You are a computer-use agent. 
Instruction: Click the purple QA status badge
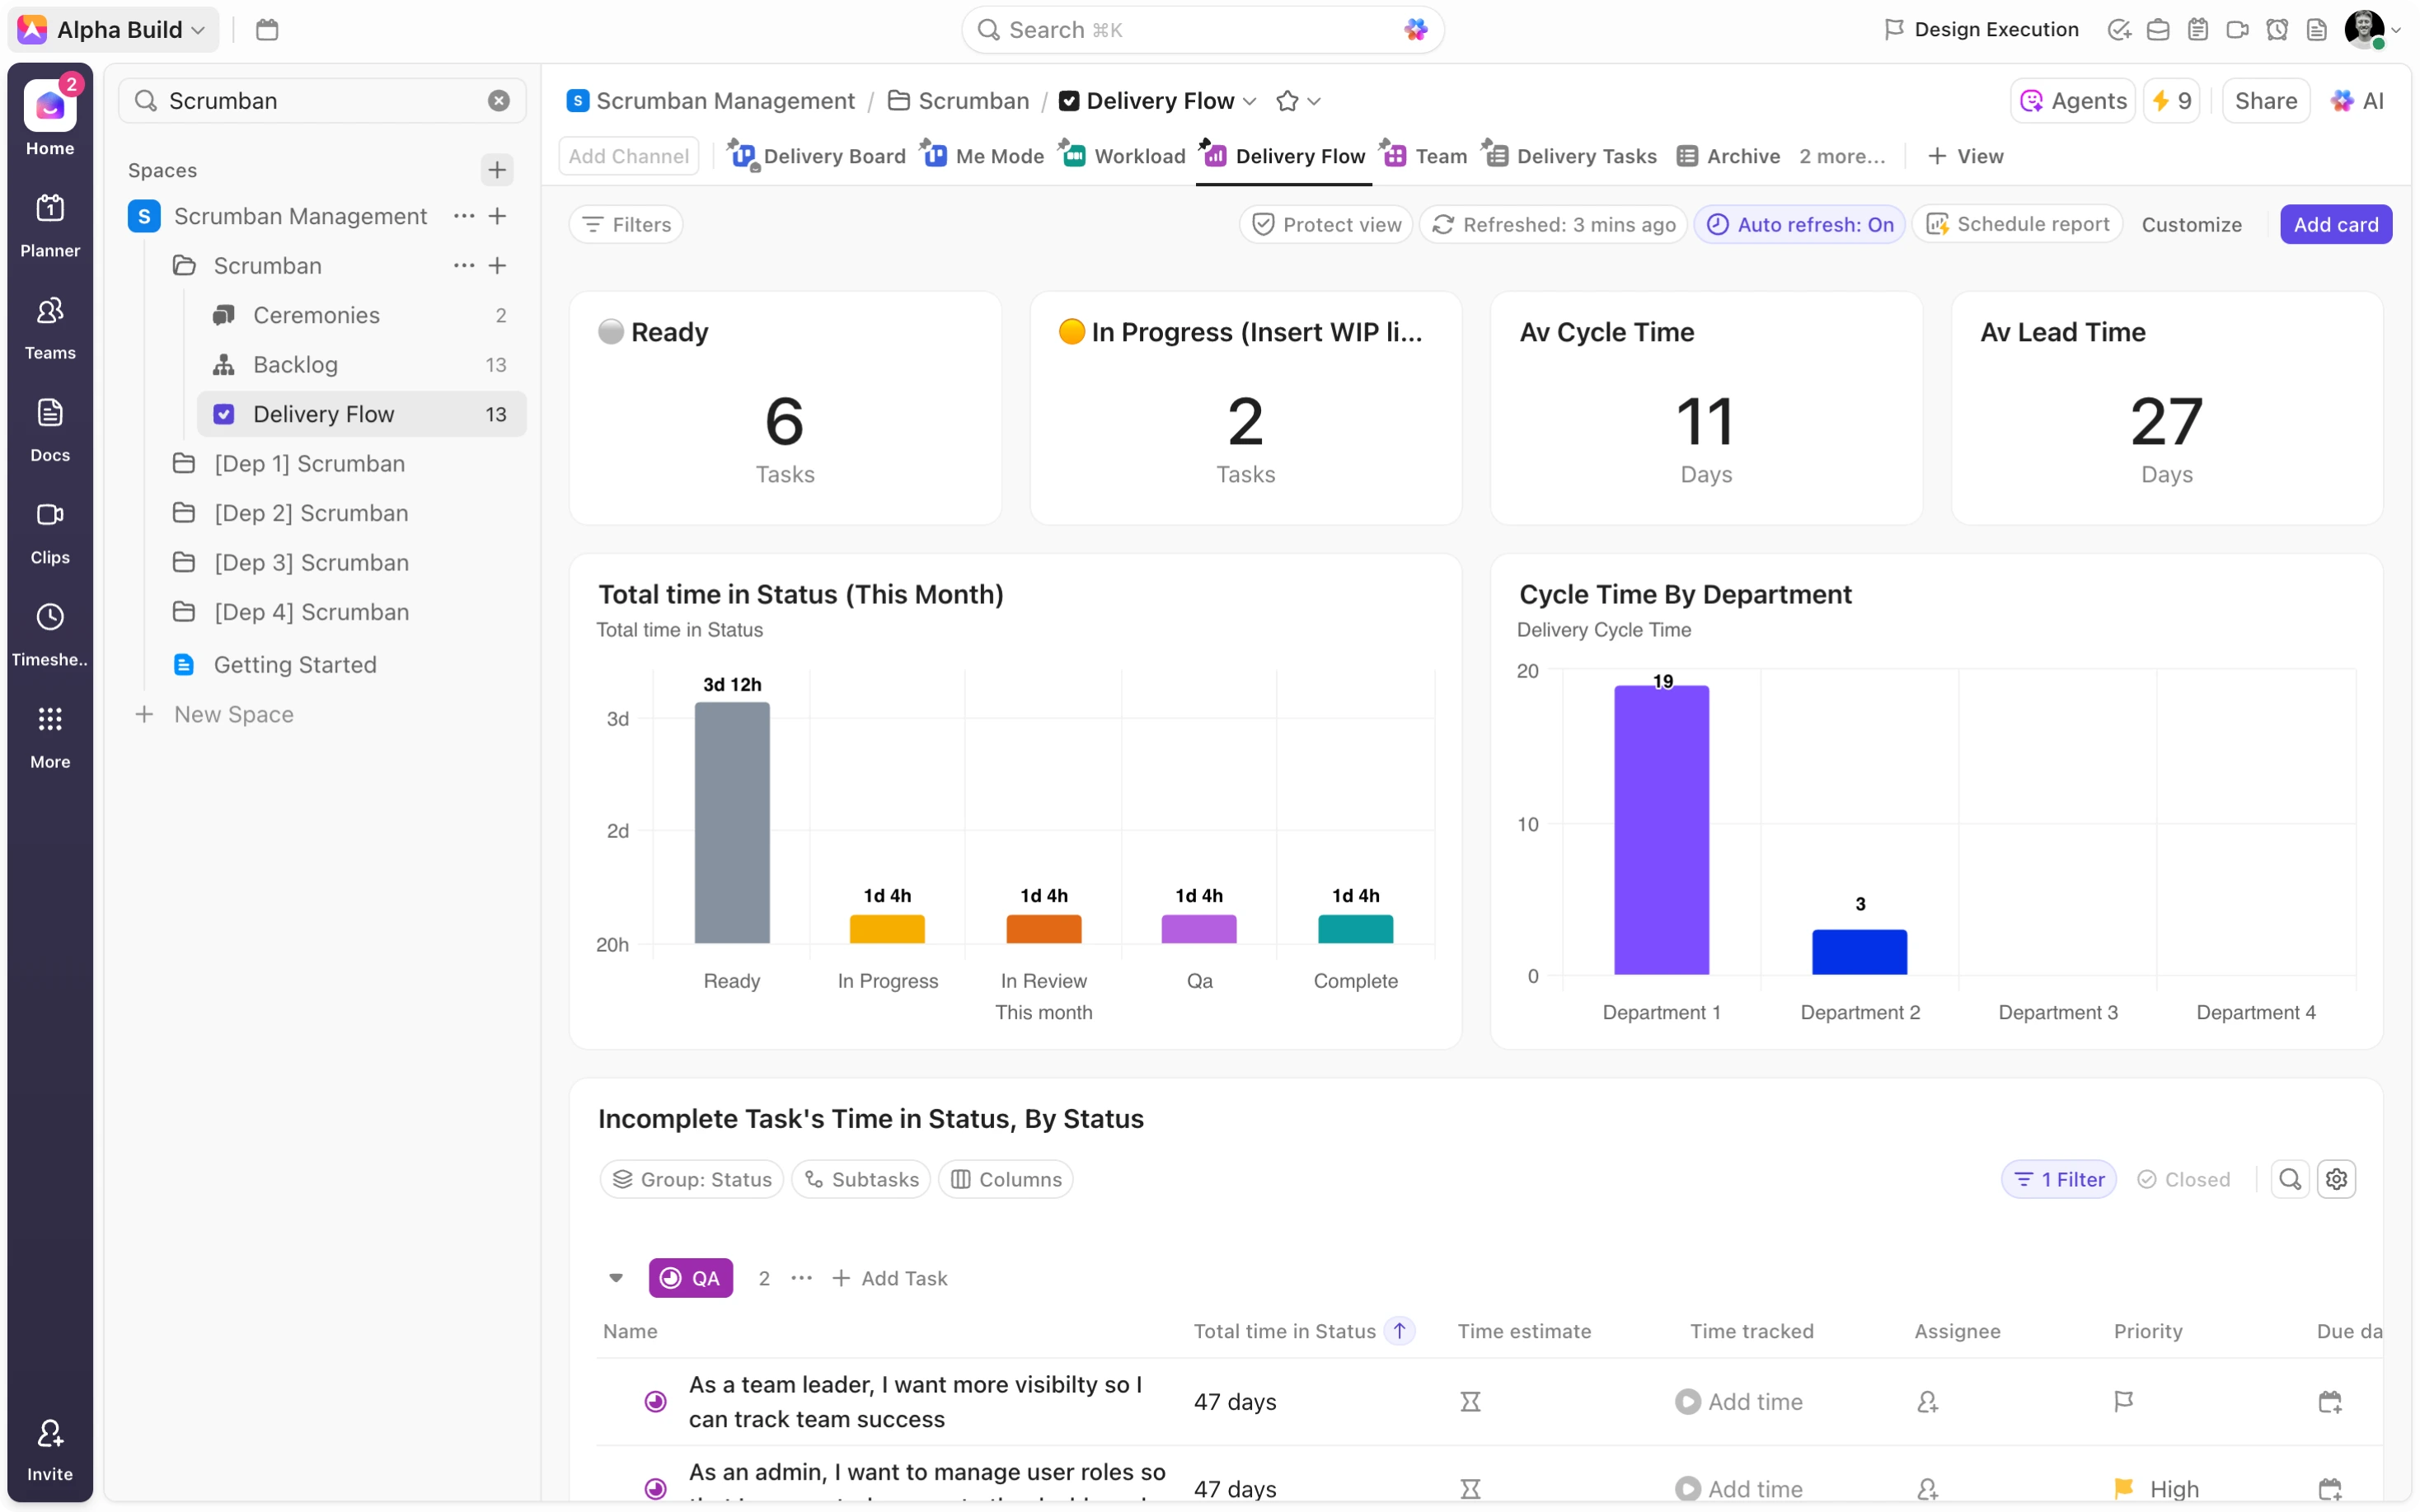click(x=690, y=1277)
